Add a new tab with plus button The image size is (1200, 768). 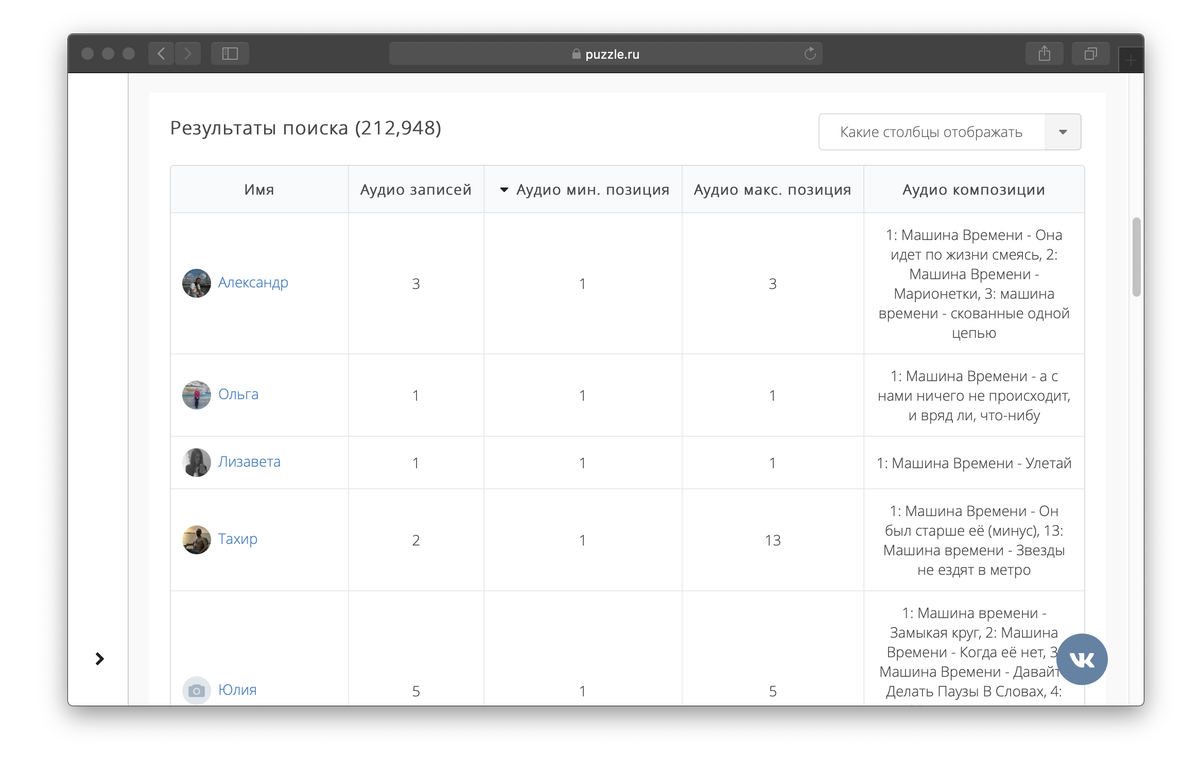[x=1131, y=60]
